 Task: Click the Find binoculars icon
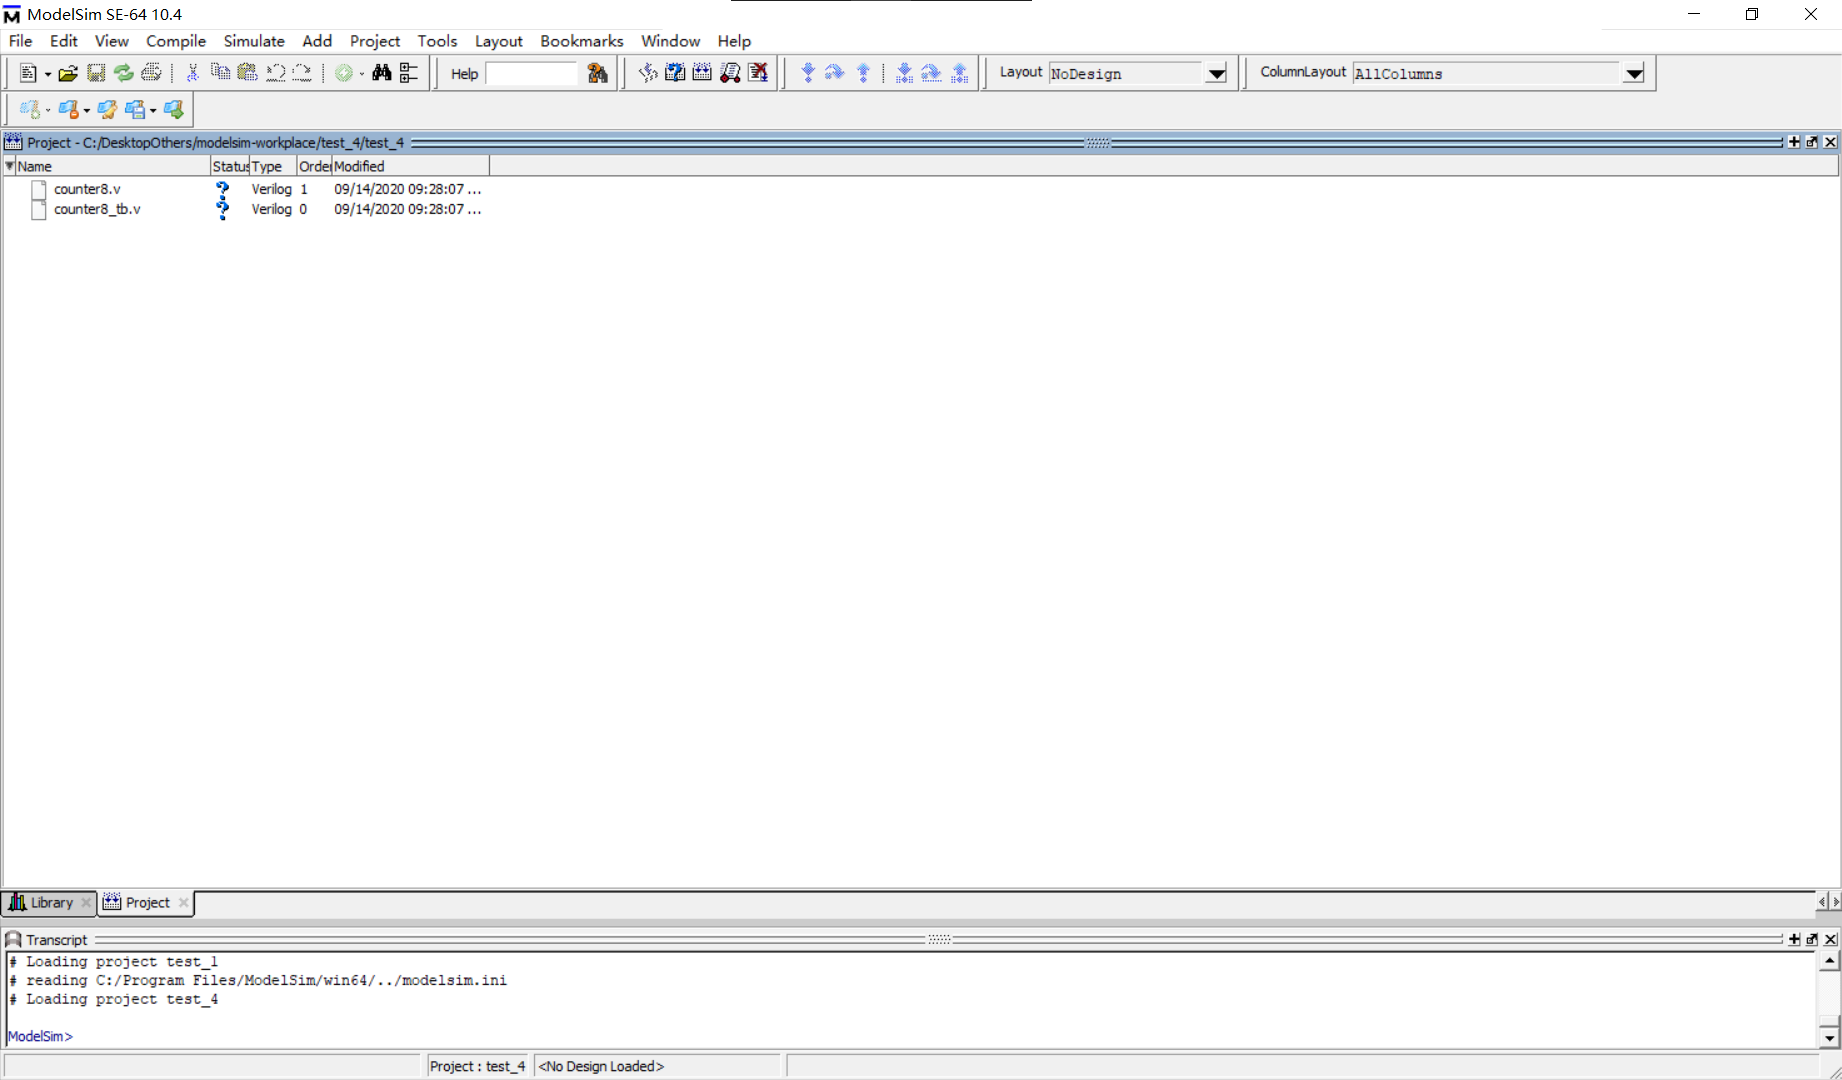click(381, 73)
